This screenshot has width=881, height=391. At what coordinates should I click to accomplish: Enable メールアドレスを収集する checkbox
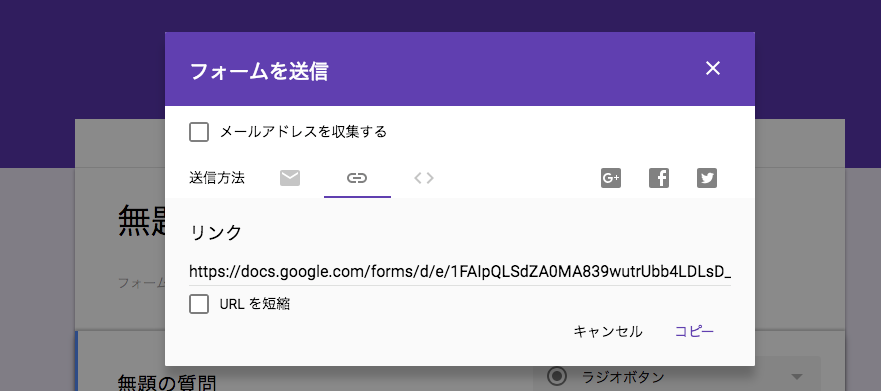click(199, 133)
